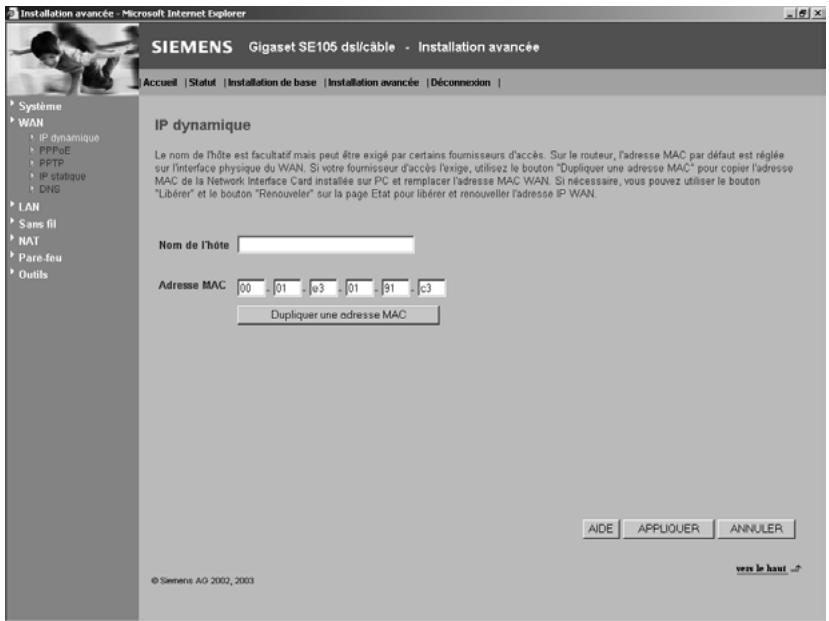Image resolution: width=829 pixels, height=621 pixels.
Task: Select PPPoE under WAN
Action: pyautogui.click(x=54, y=151)
